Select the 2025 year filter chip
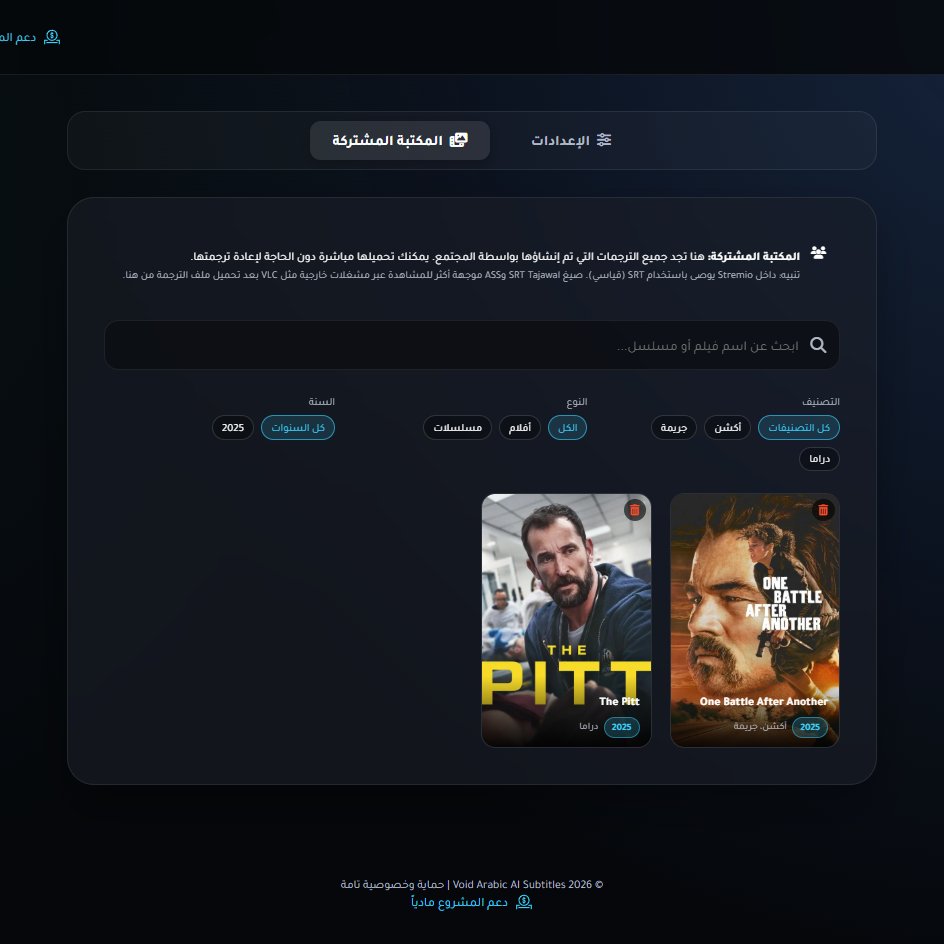 click(233, 427)
